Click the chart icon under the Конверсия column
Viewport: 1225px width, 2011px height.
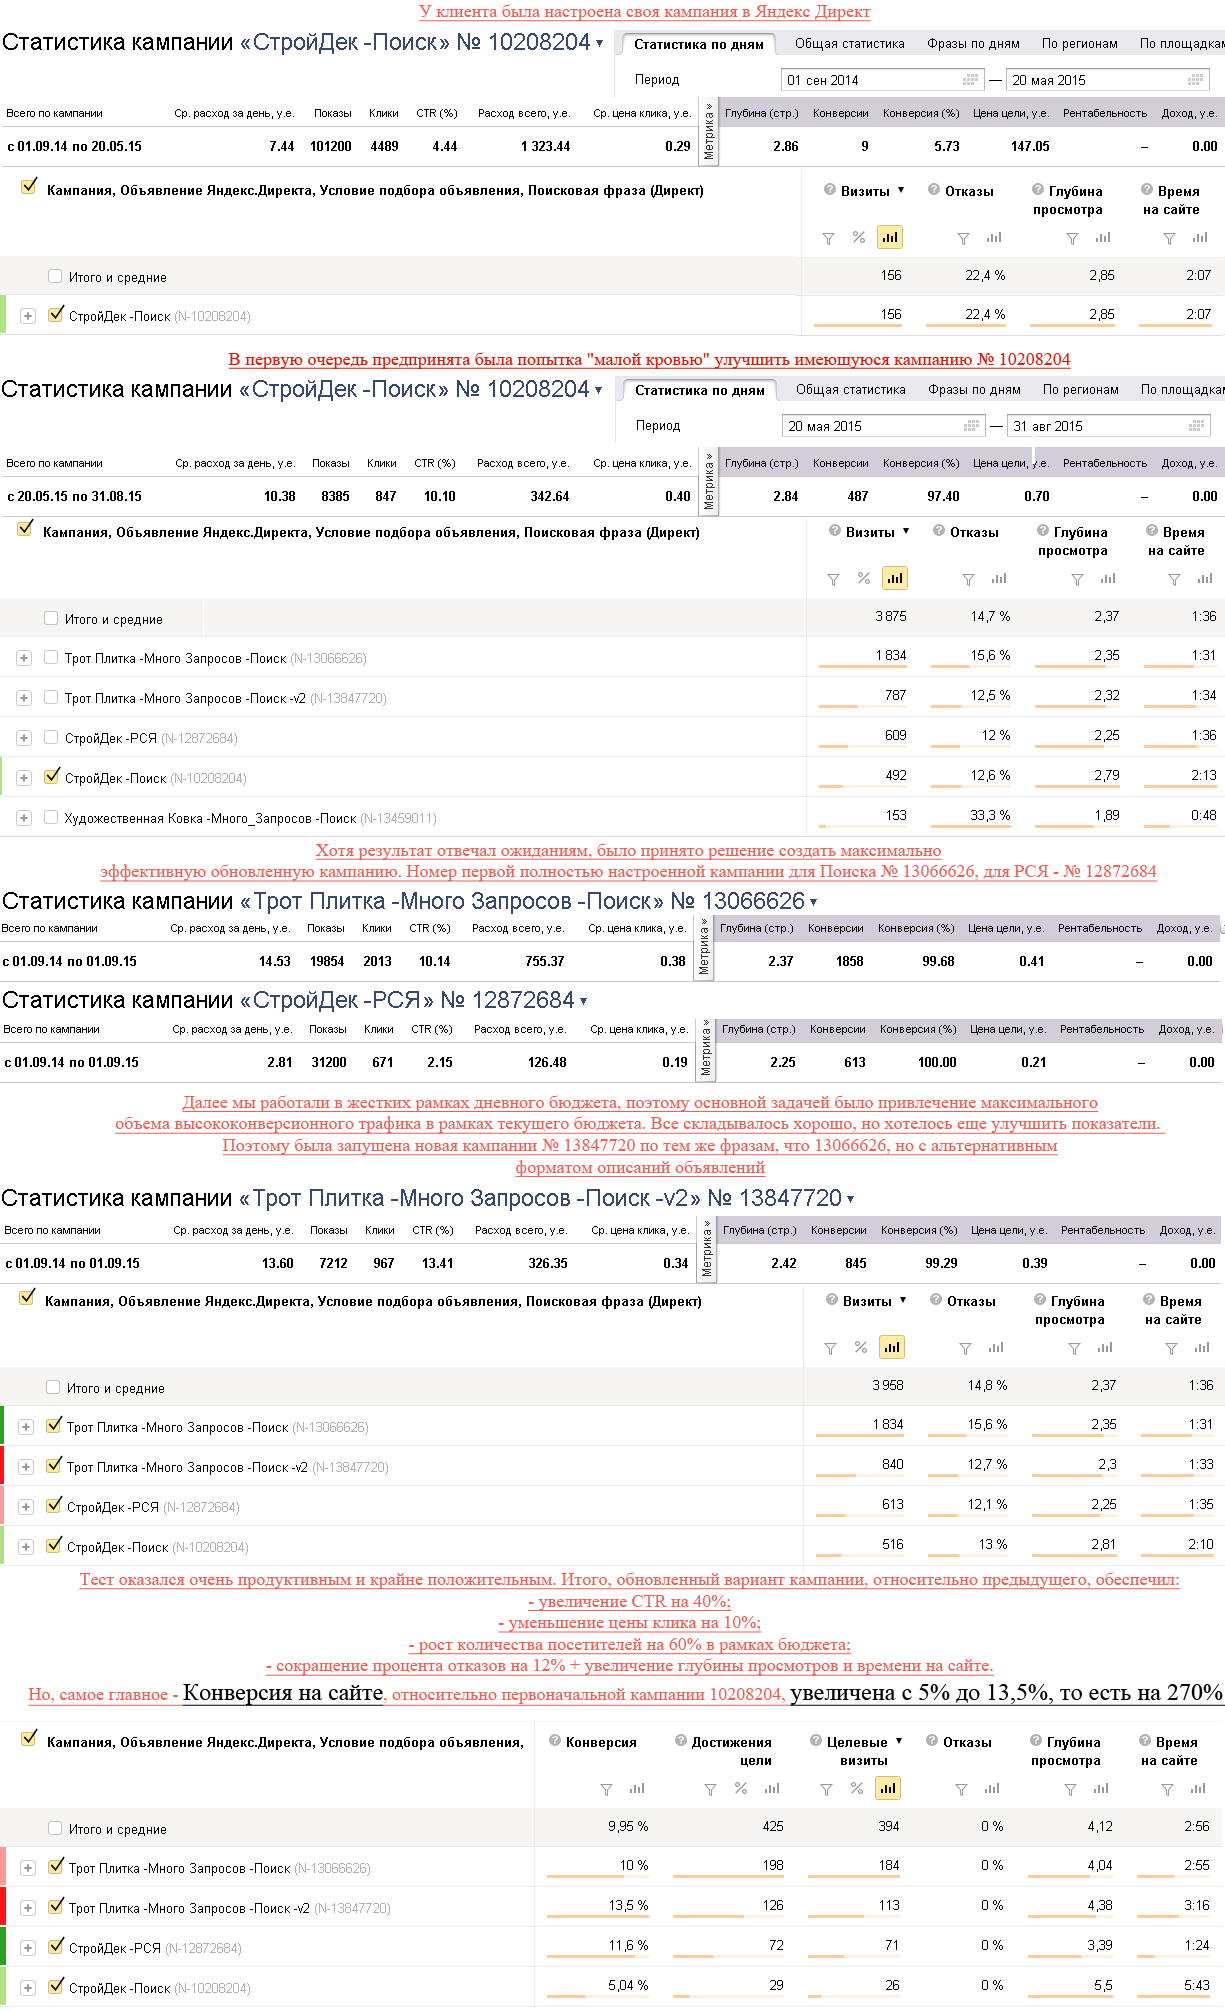[x=637, y=1788]
